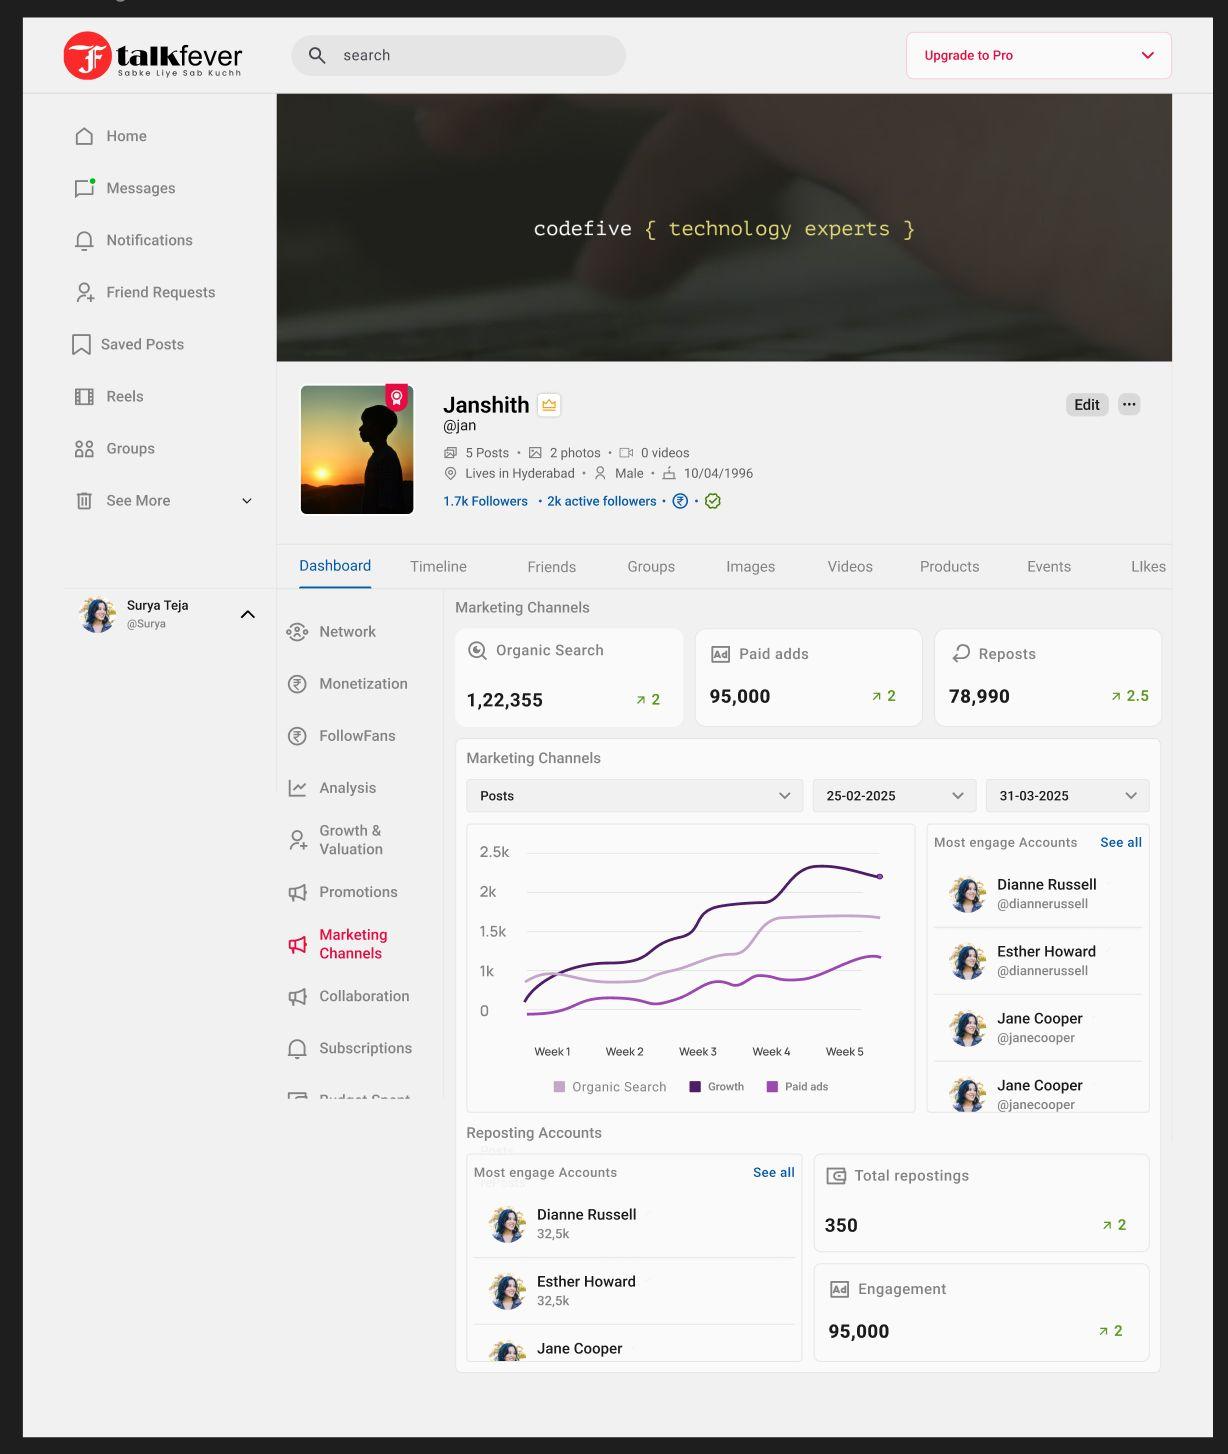This screenshot has height=1454, width=1228.
Task: Open Saved Posts bookmark icon
Action: [81, 345]
